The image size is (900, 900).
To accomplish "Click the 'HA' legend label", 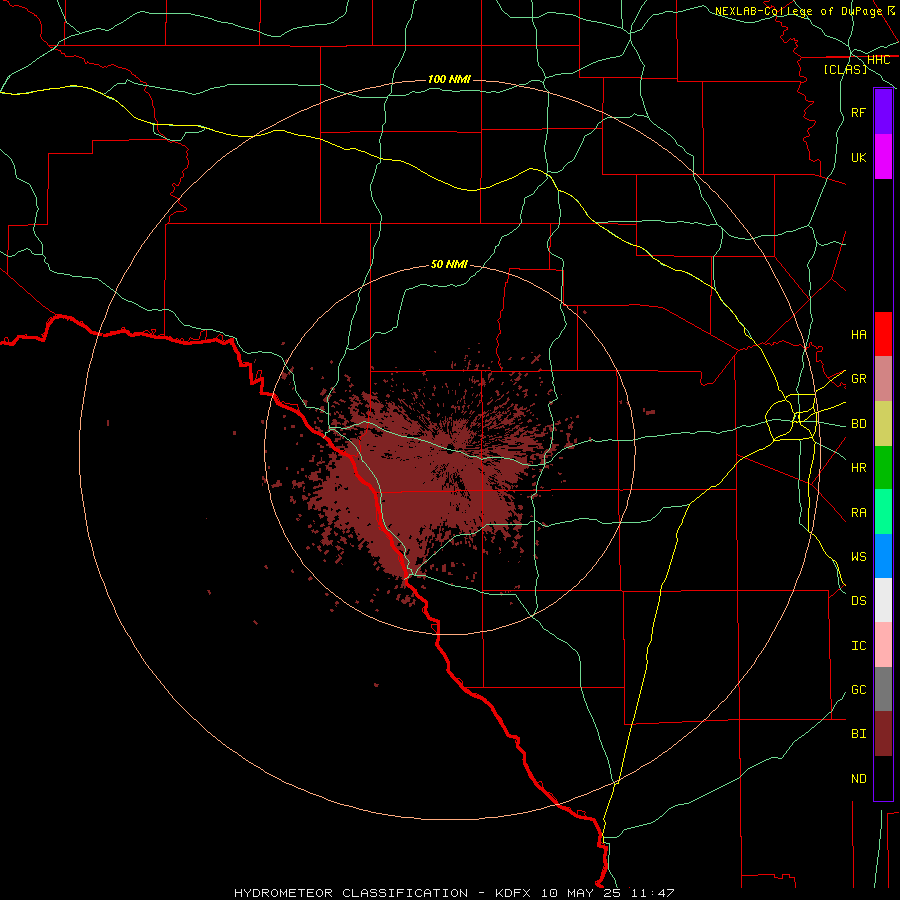I will click(859, 334).
